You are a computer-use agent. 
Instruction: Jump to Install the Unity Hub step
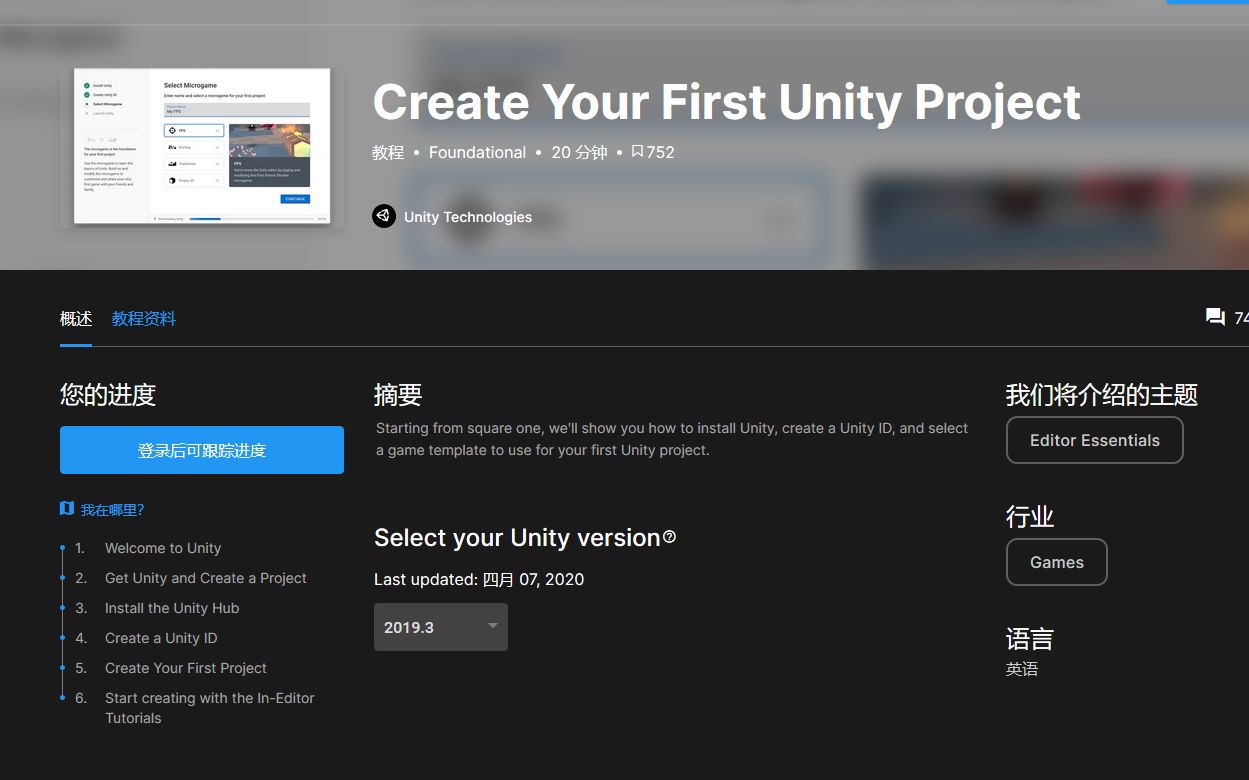coord(172,608)
